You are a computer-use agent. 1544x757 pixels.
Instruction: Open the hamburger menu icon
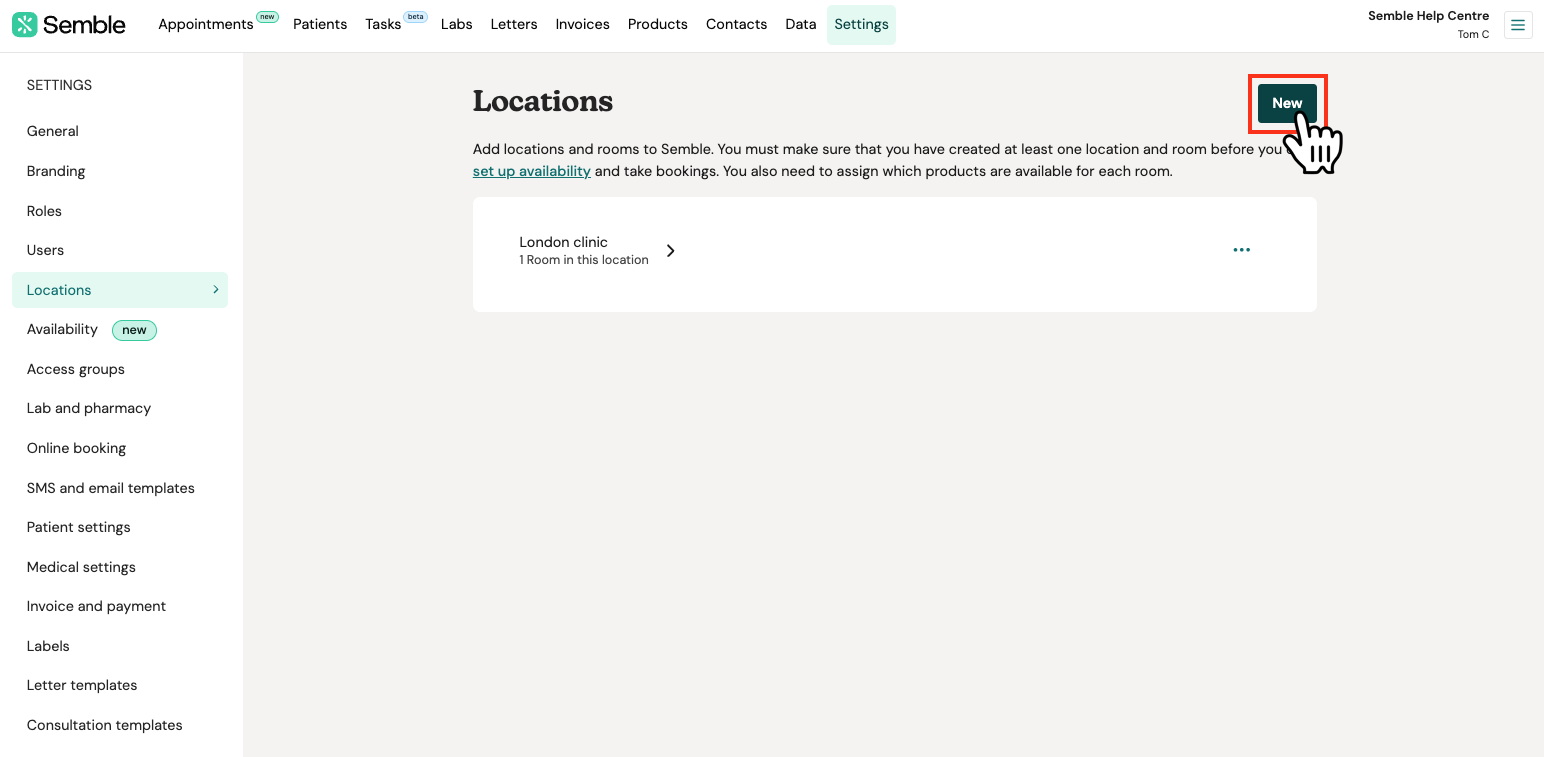1518,25
